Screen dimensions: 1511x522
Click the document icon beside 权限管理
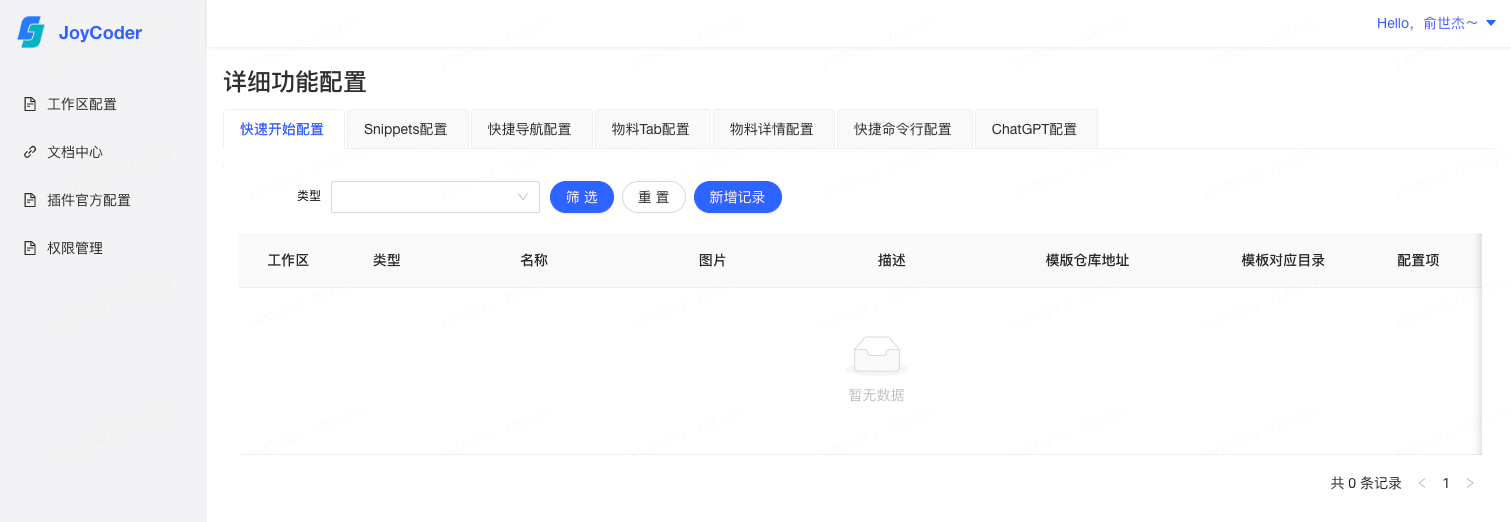tap(30, 248)
